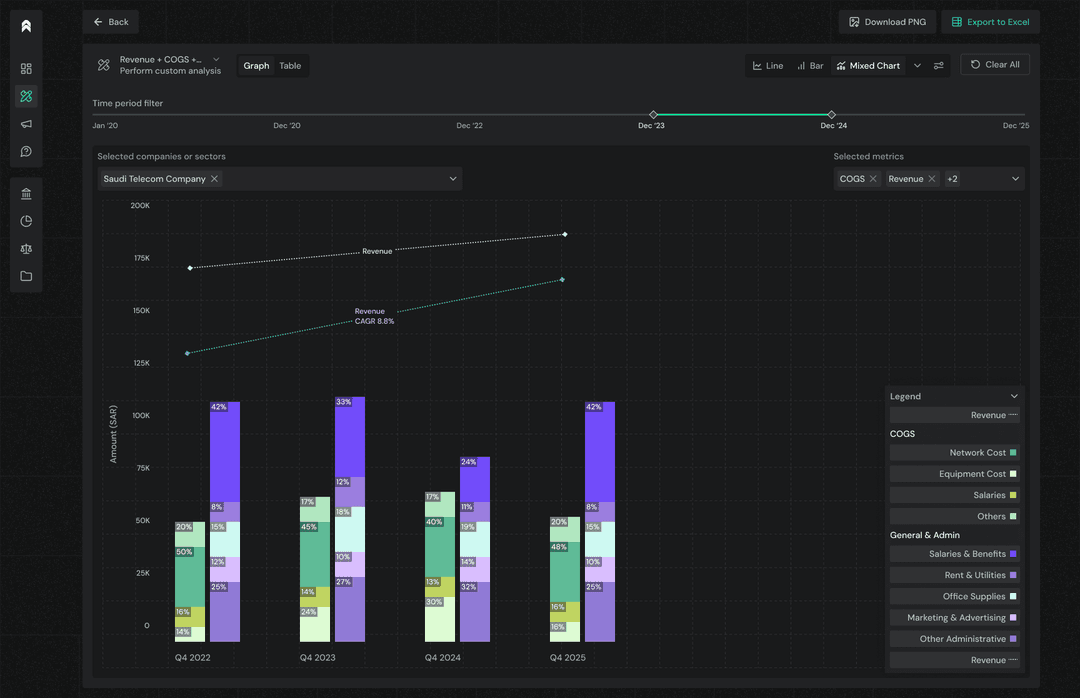
Task: Toggle Marketing & Advertising legend entry
Action: click(x=955, y=618)
